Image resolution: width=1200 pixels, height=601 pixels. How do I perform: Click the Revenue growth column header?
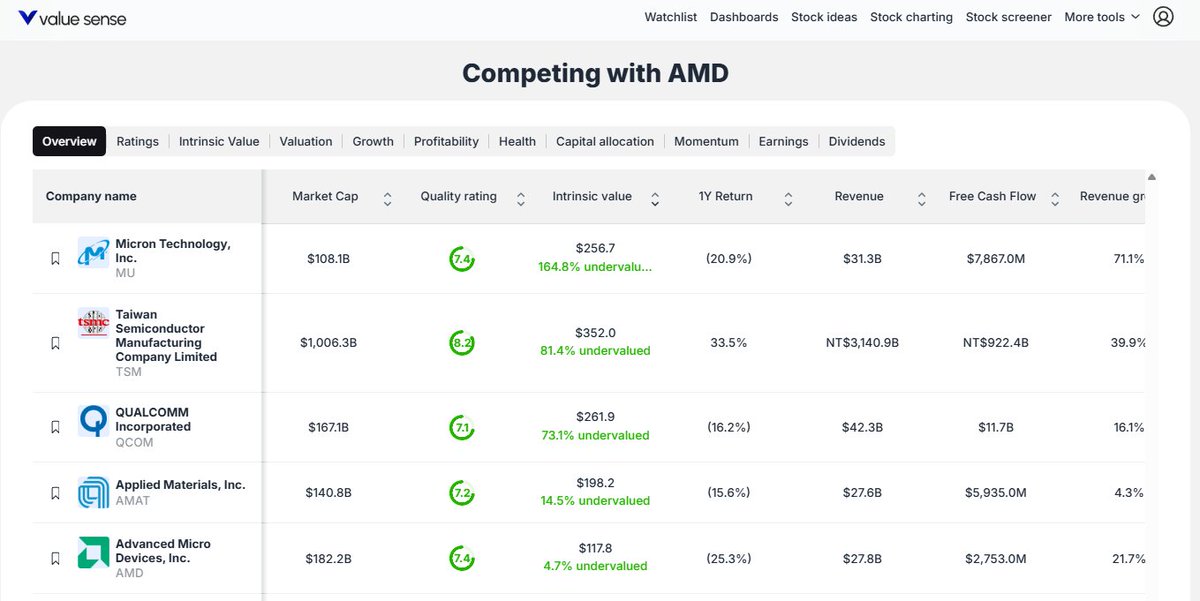(1112, 197)
